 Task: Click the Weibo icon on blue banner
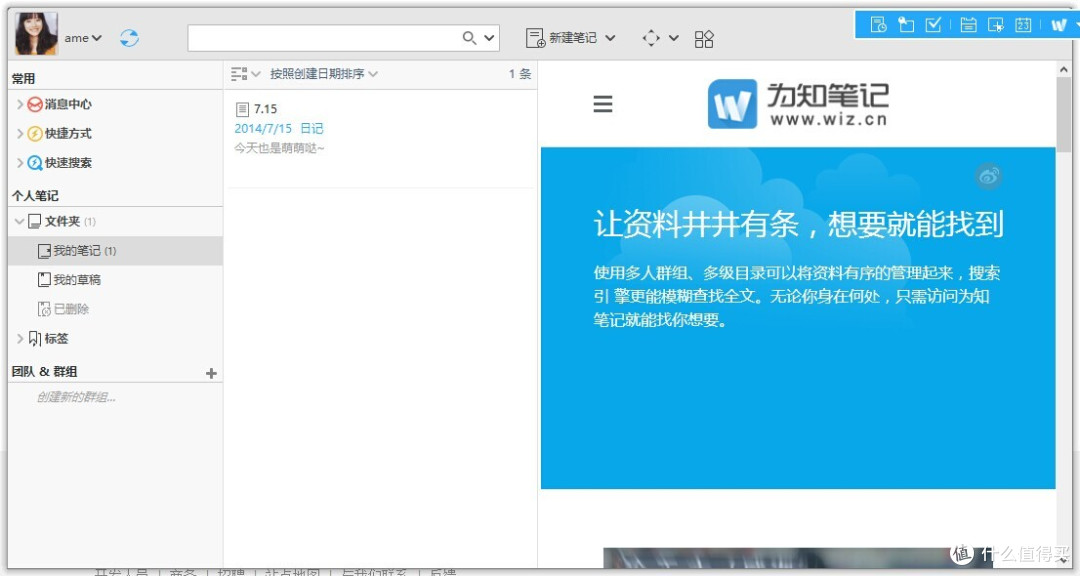tap(989, 176)
